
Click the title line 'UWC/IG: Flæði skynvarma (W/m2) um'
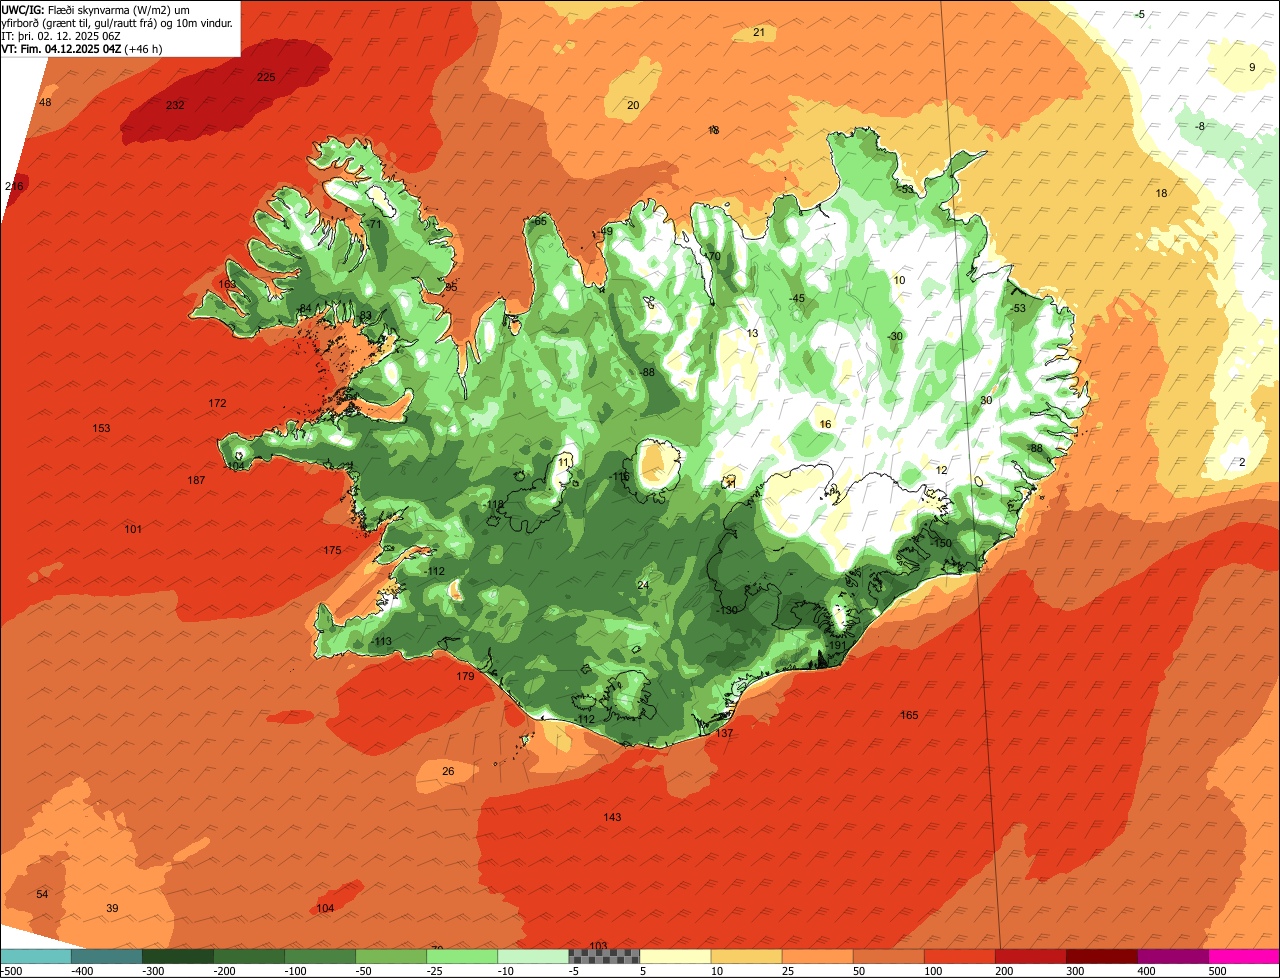pyautogui.click(x=97, y=8)
